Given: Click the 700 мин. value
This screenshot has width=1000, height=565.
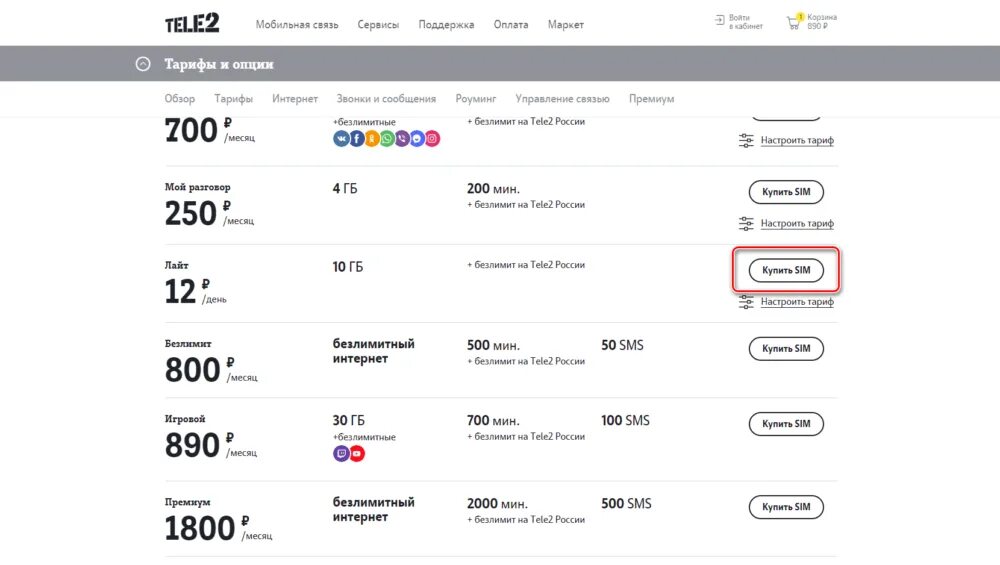Looking at the screenshot, I should tap(493, 420).
